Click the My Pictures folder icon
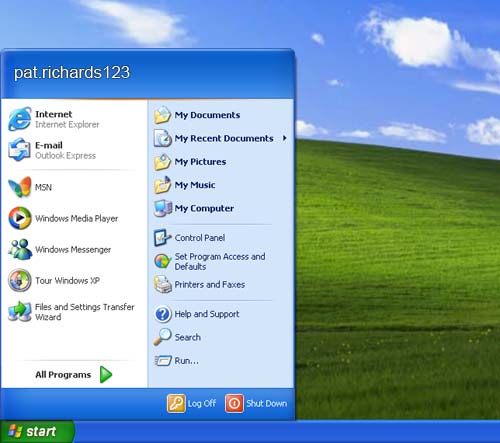Viewport: 500px width, 443px height. pos(162,162)
